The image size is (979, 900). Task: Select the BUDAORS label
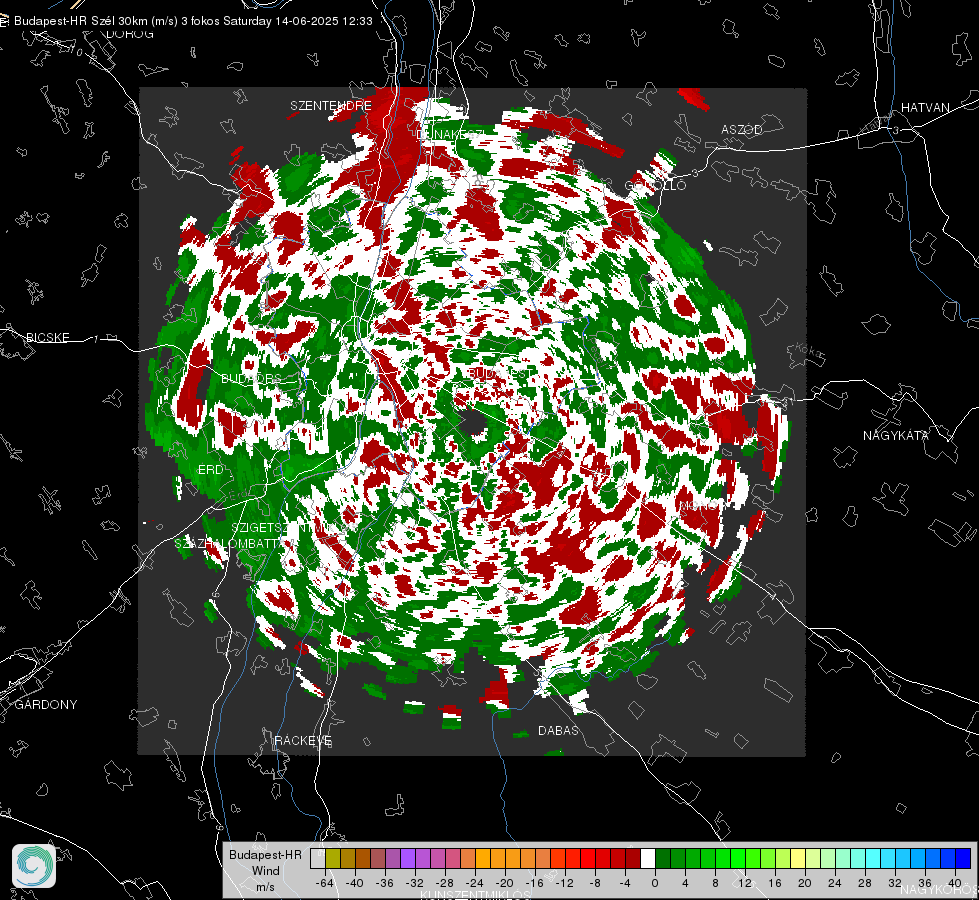(251, 379)
